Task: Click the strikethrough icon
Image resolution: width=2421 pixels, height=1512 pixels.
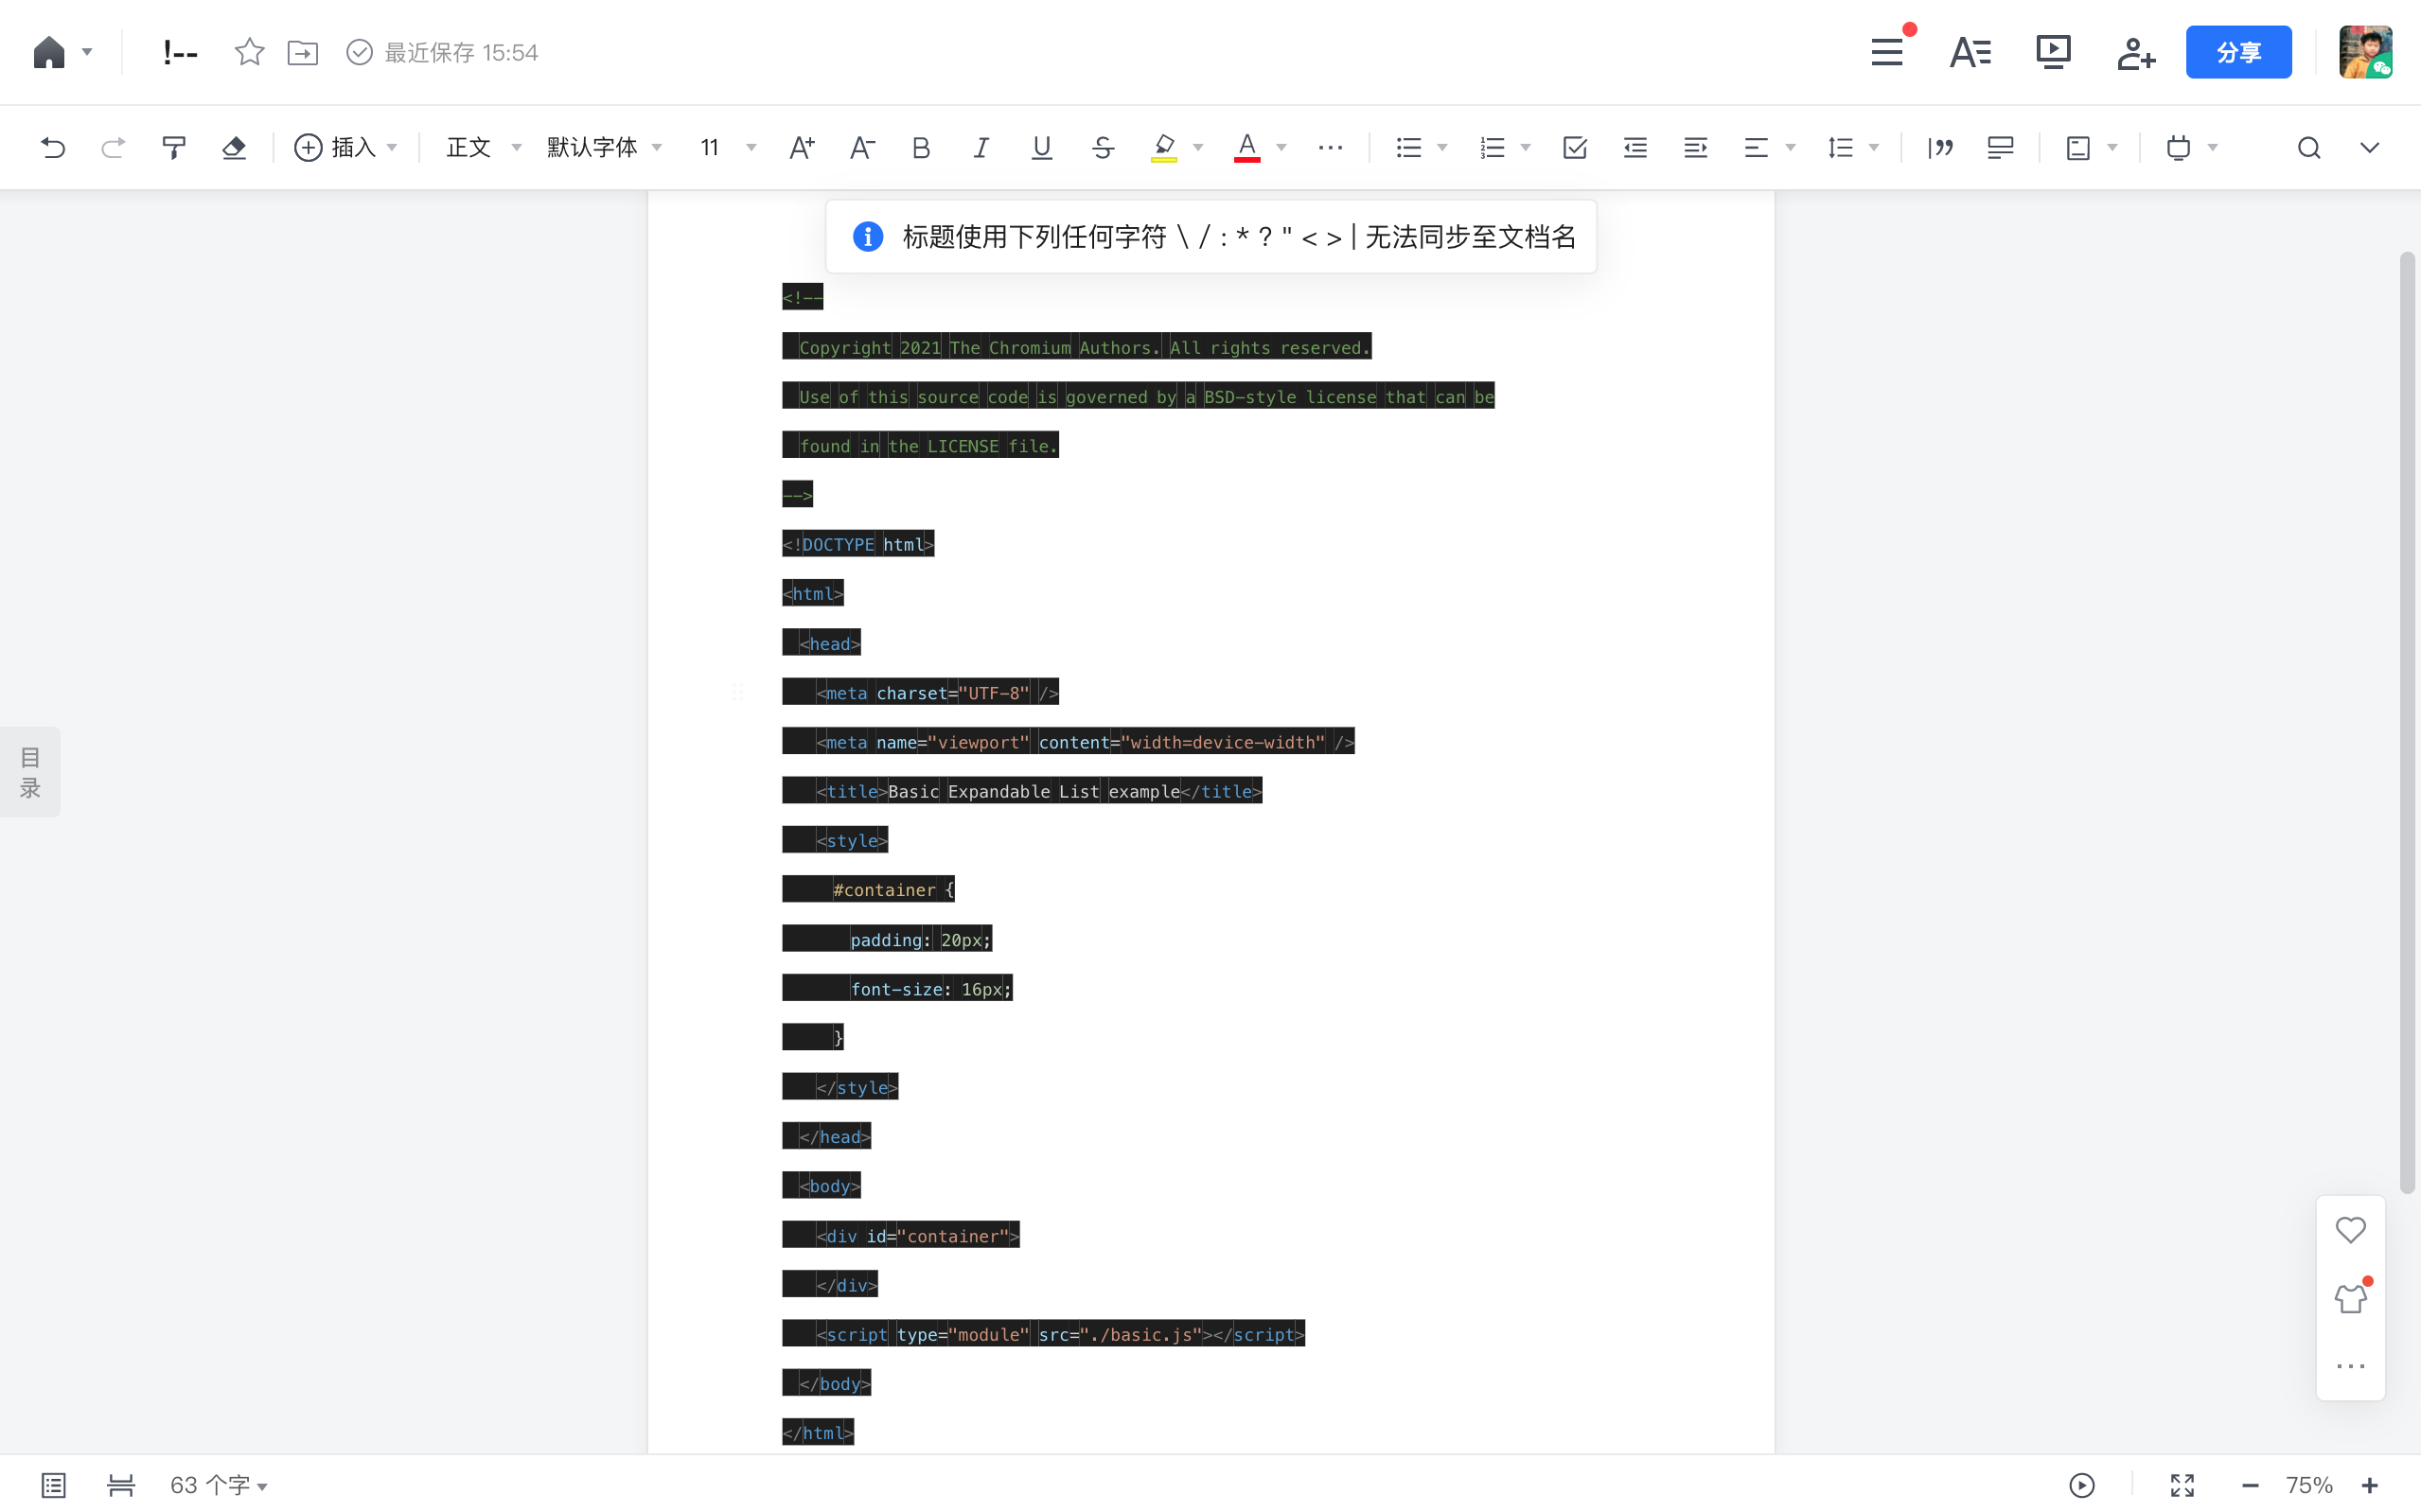Action: pyautogui.click(x=1102, y=148)
